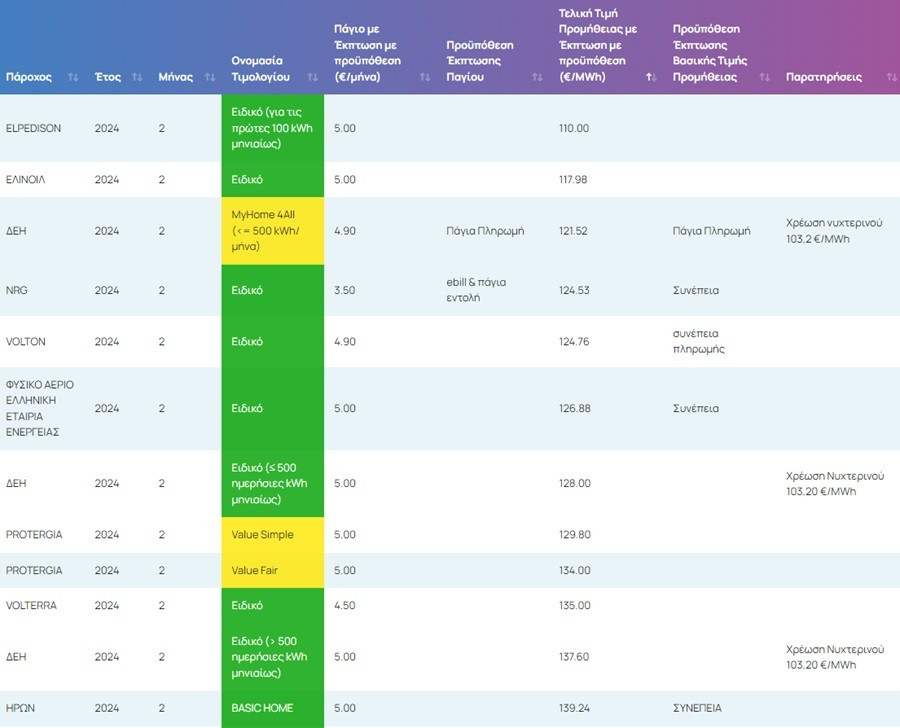Click the 135.00 price cell
The height and width of the screenshot is (728, 900).
point(575,605)
